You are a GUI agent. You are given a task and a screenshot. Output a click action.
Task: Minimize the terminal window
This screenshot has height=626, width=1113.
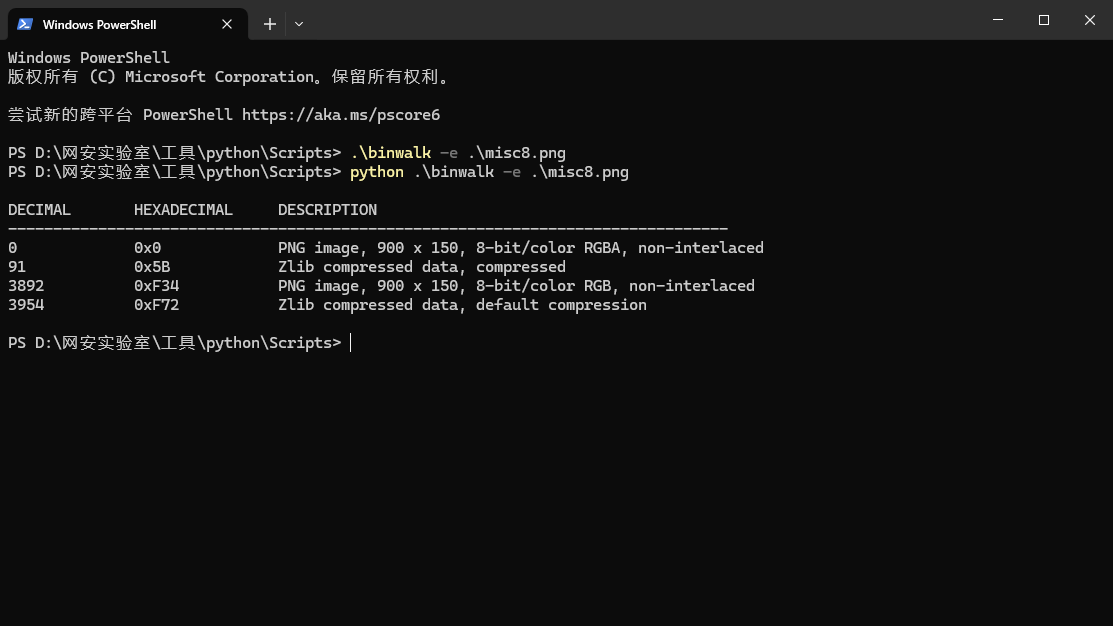(x=998, y=20)
